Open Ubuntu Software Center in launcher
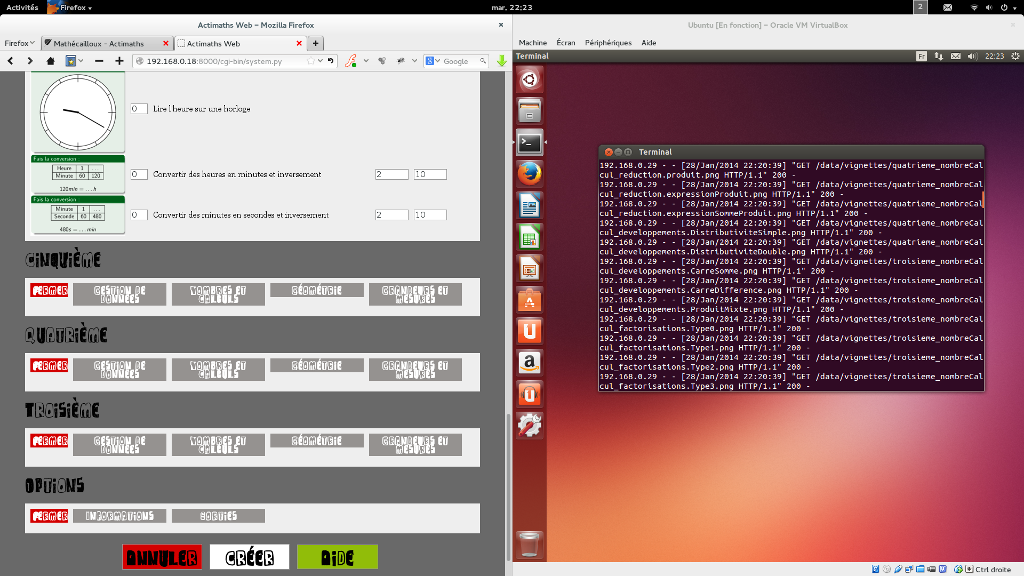Screen dimensions: 1024x576 (x=529, y=298)
